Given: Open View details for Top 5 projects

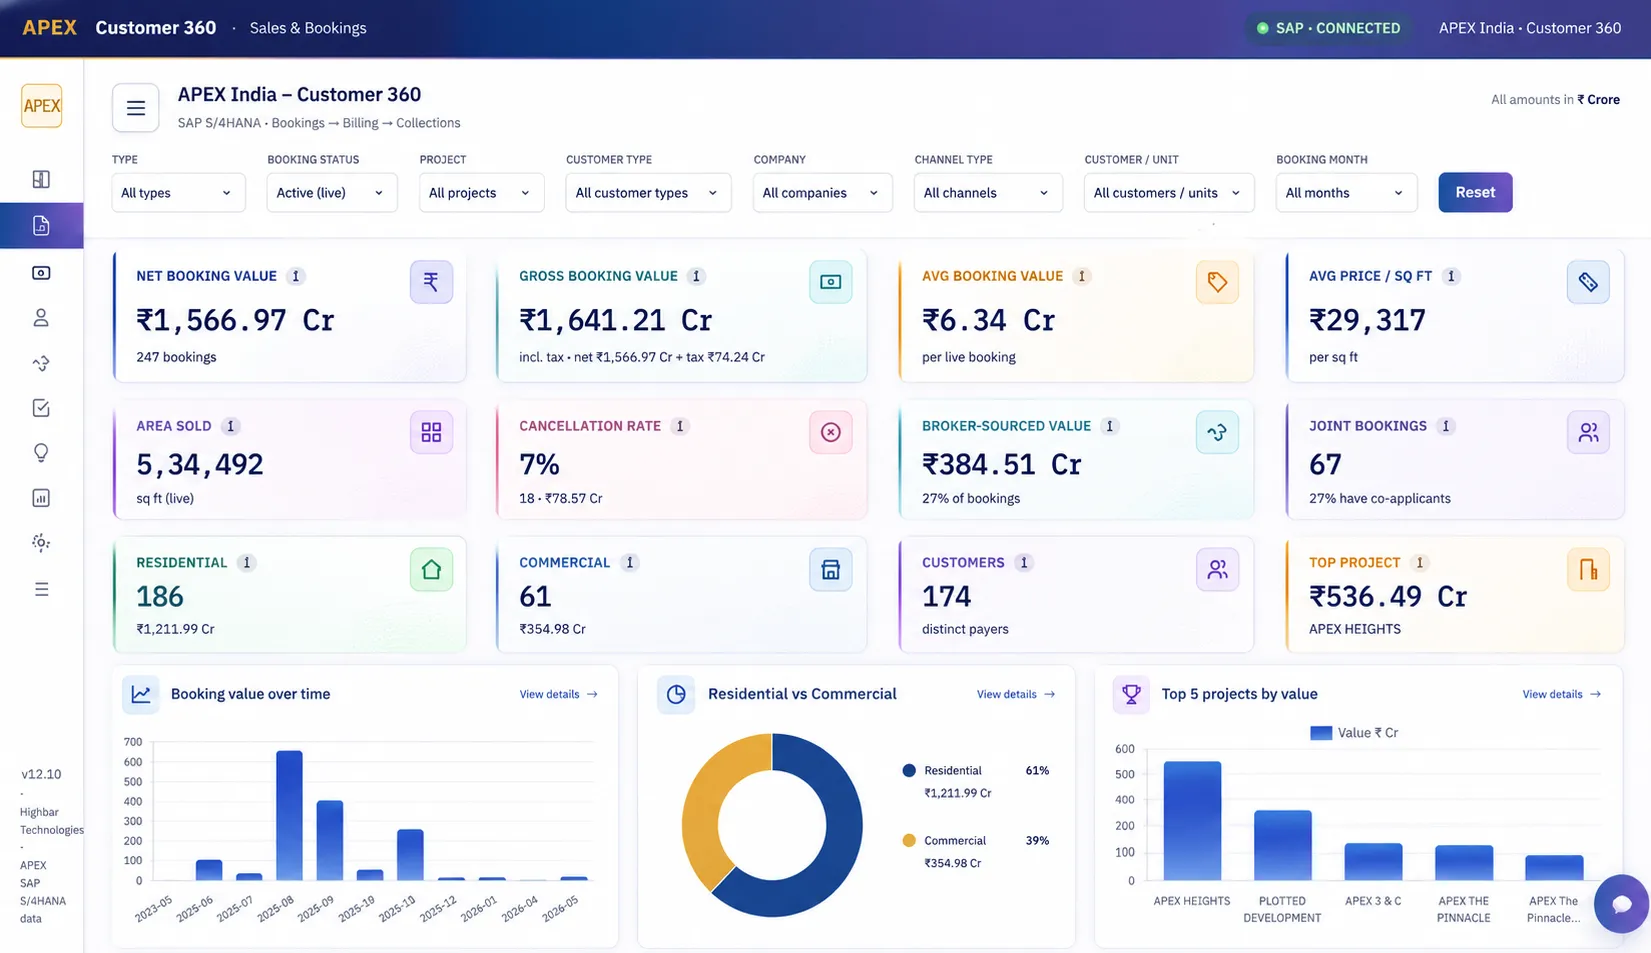Looking at the screenshot, I should 1561,694.
